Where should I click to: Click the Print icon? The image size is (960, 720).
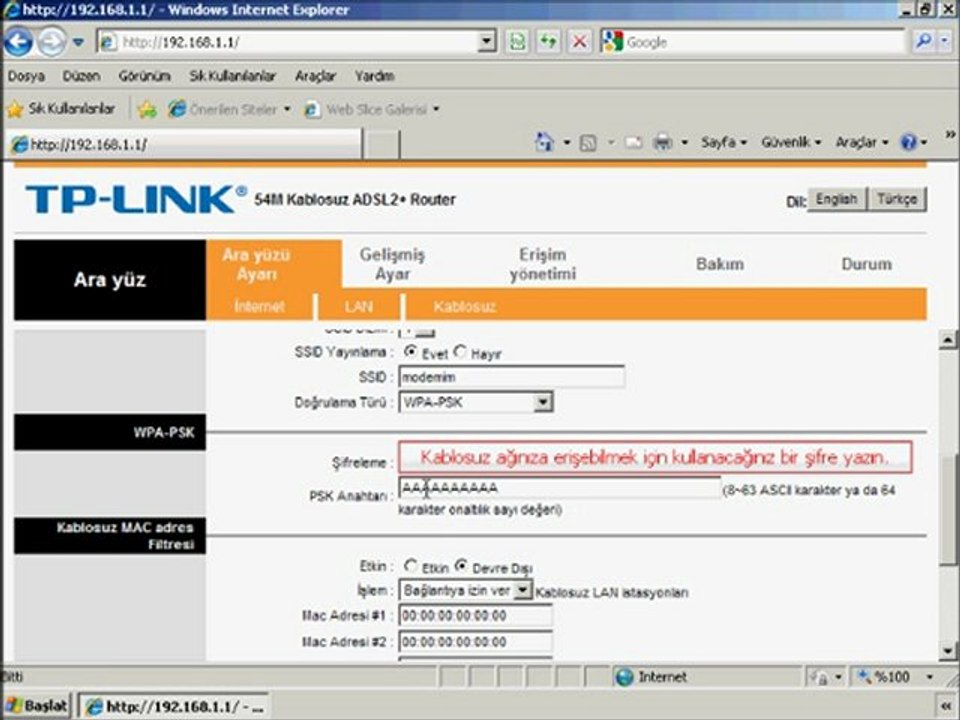(x=662, y=143)
